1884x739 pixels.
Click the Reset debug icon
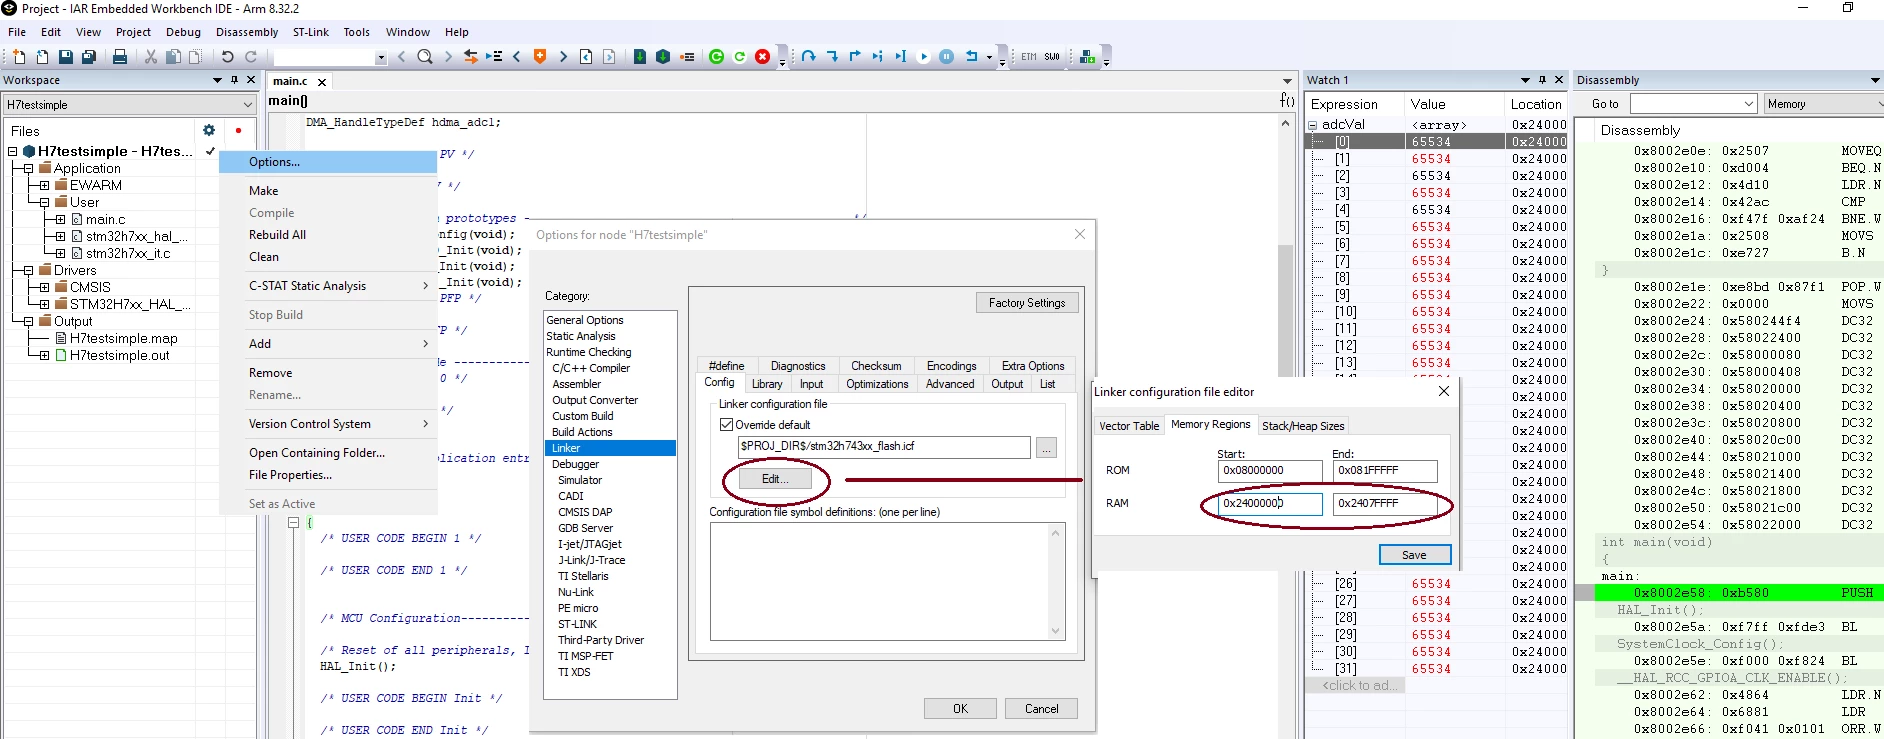pos(971,57)
